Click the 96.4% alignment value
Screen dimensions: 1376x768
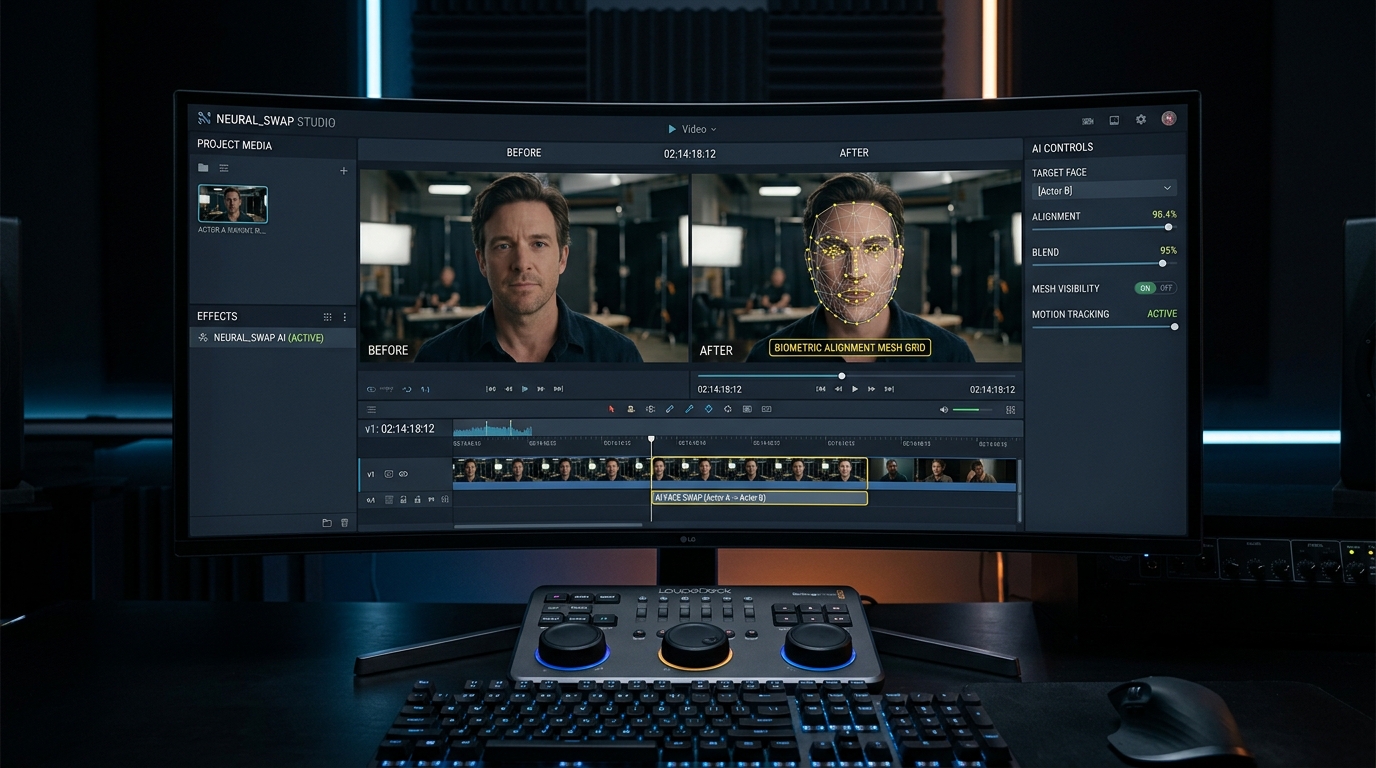click(1164, 215)
